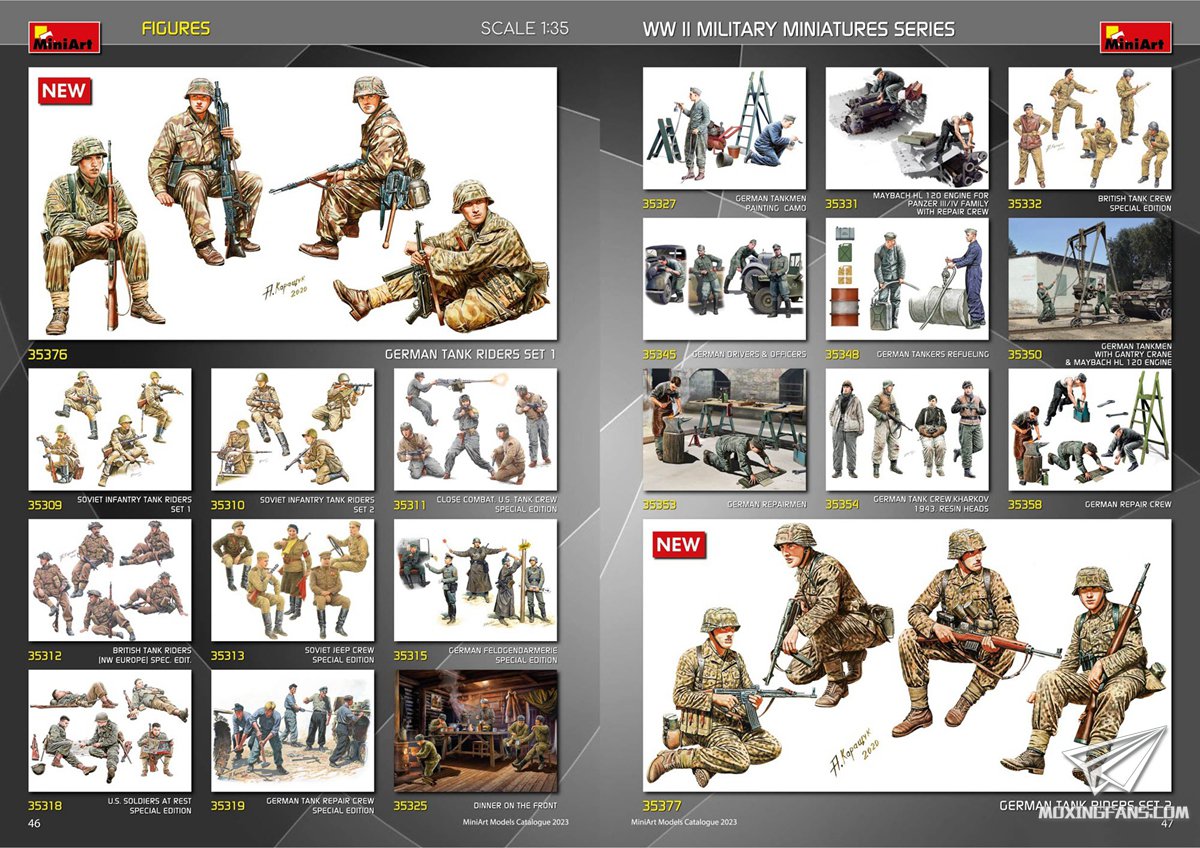Select the WW II MILITARY MINIATURES SERIES title
This screenshot has width=1200, height=848.
798,30
